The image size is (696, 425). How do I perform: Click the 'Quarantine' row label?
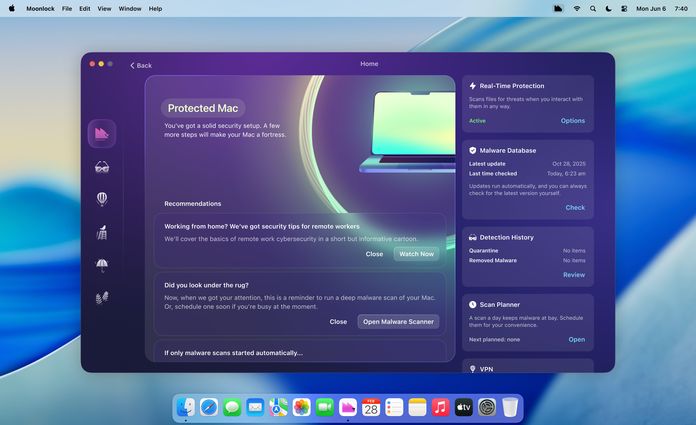(x=483, y=250)
